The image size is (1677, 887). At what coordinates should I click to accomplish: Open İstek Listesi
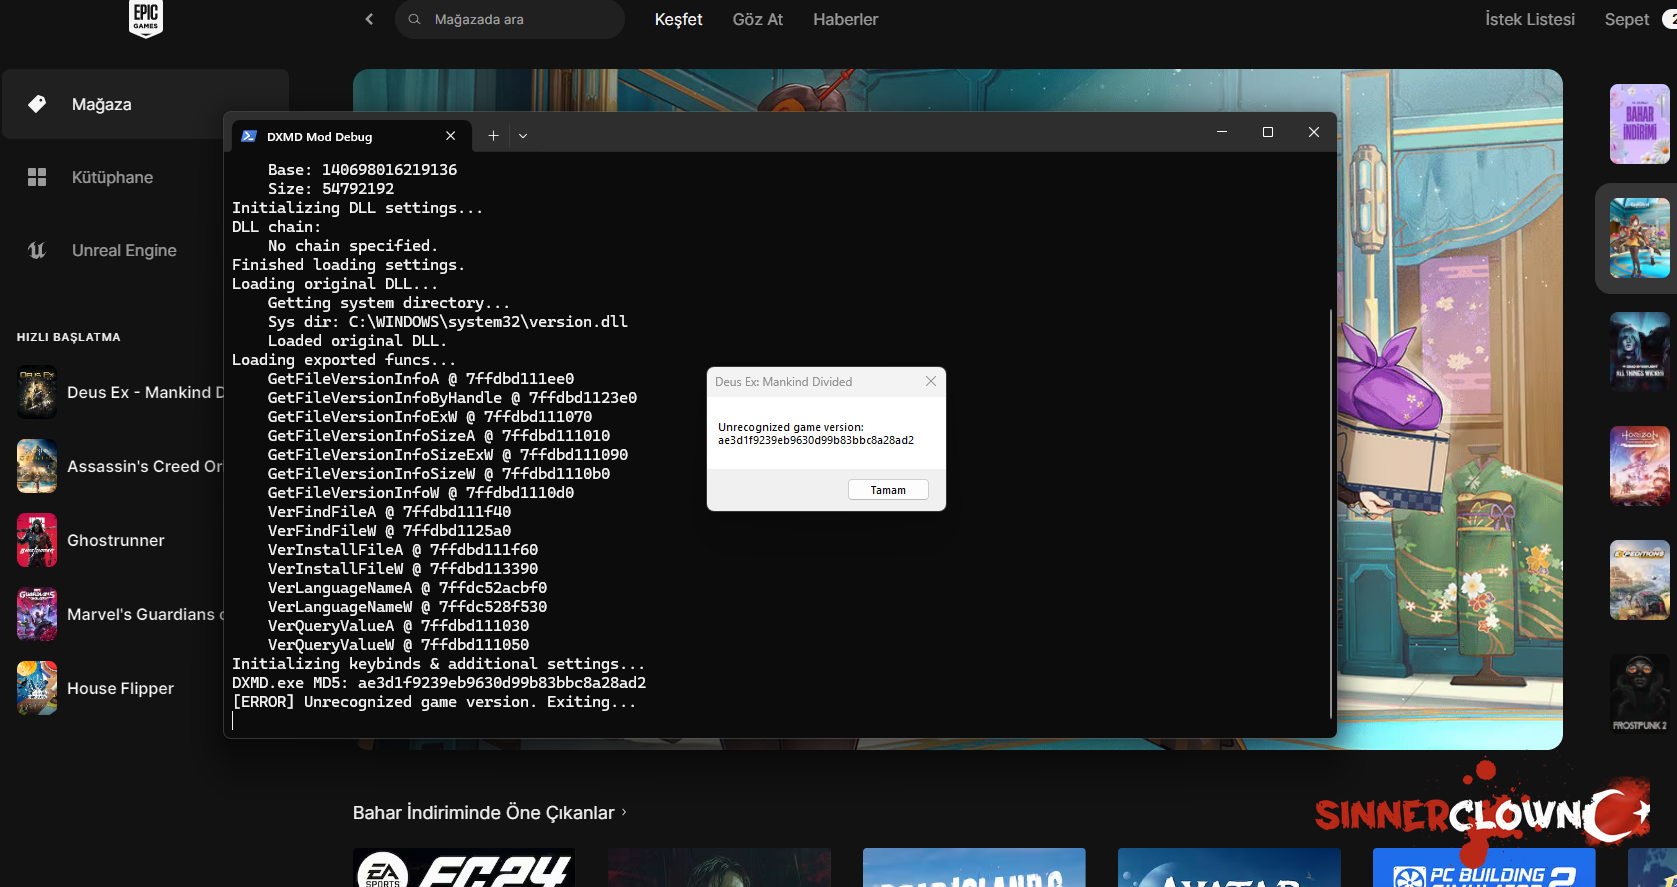(1530, 19)
